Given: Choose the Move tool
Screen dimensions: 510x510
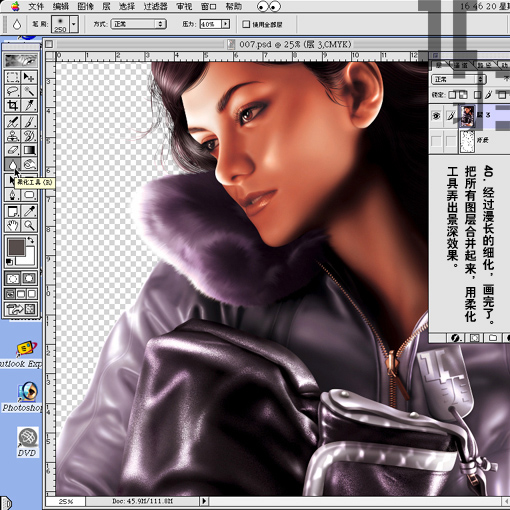Looking at the screenshot, I should [29, 77].
